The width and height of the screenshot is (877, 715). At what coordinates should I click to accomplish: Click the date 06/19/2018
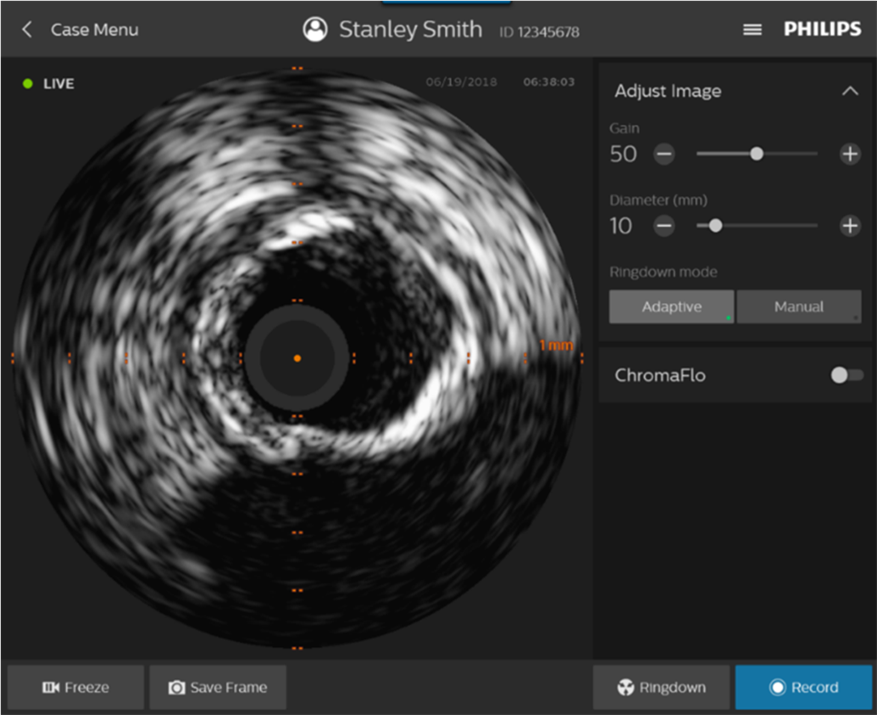tap(461, 82)
